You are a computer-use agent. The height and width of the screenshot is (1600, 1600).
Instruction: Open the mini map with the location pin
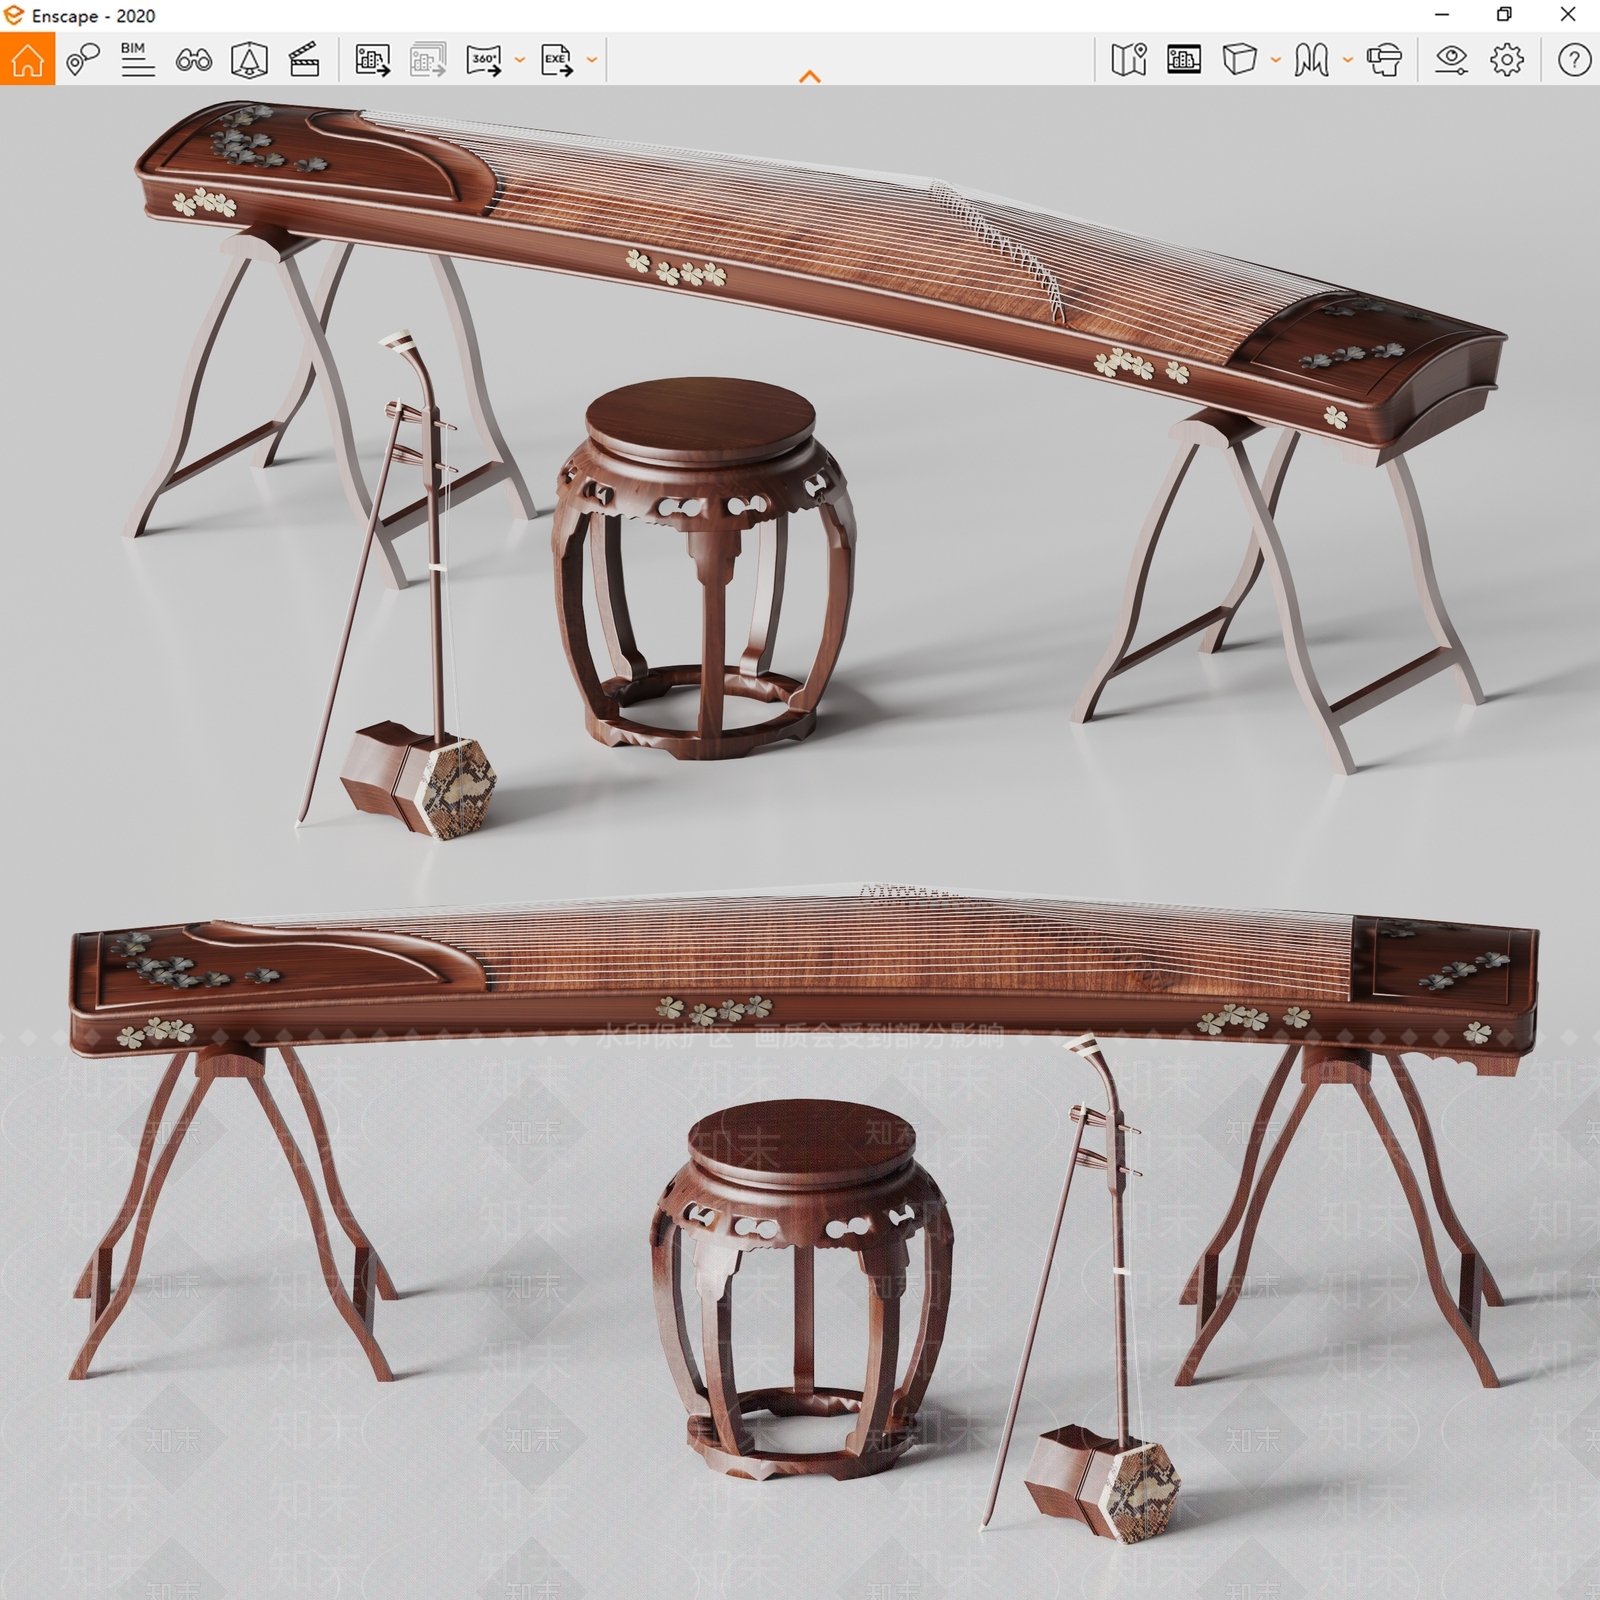pyautogui.click(x=1128, y=60)
